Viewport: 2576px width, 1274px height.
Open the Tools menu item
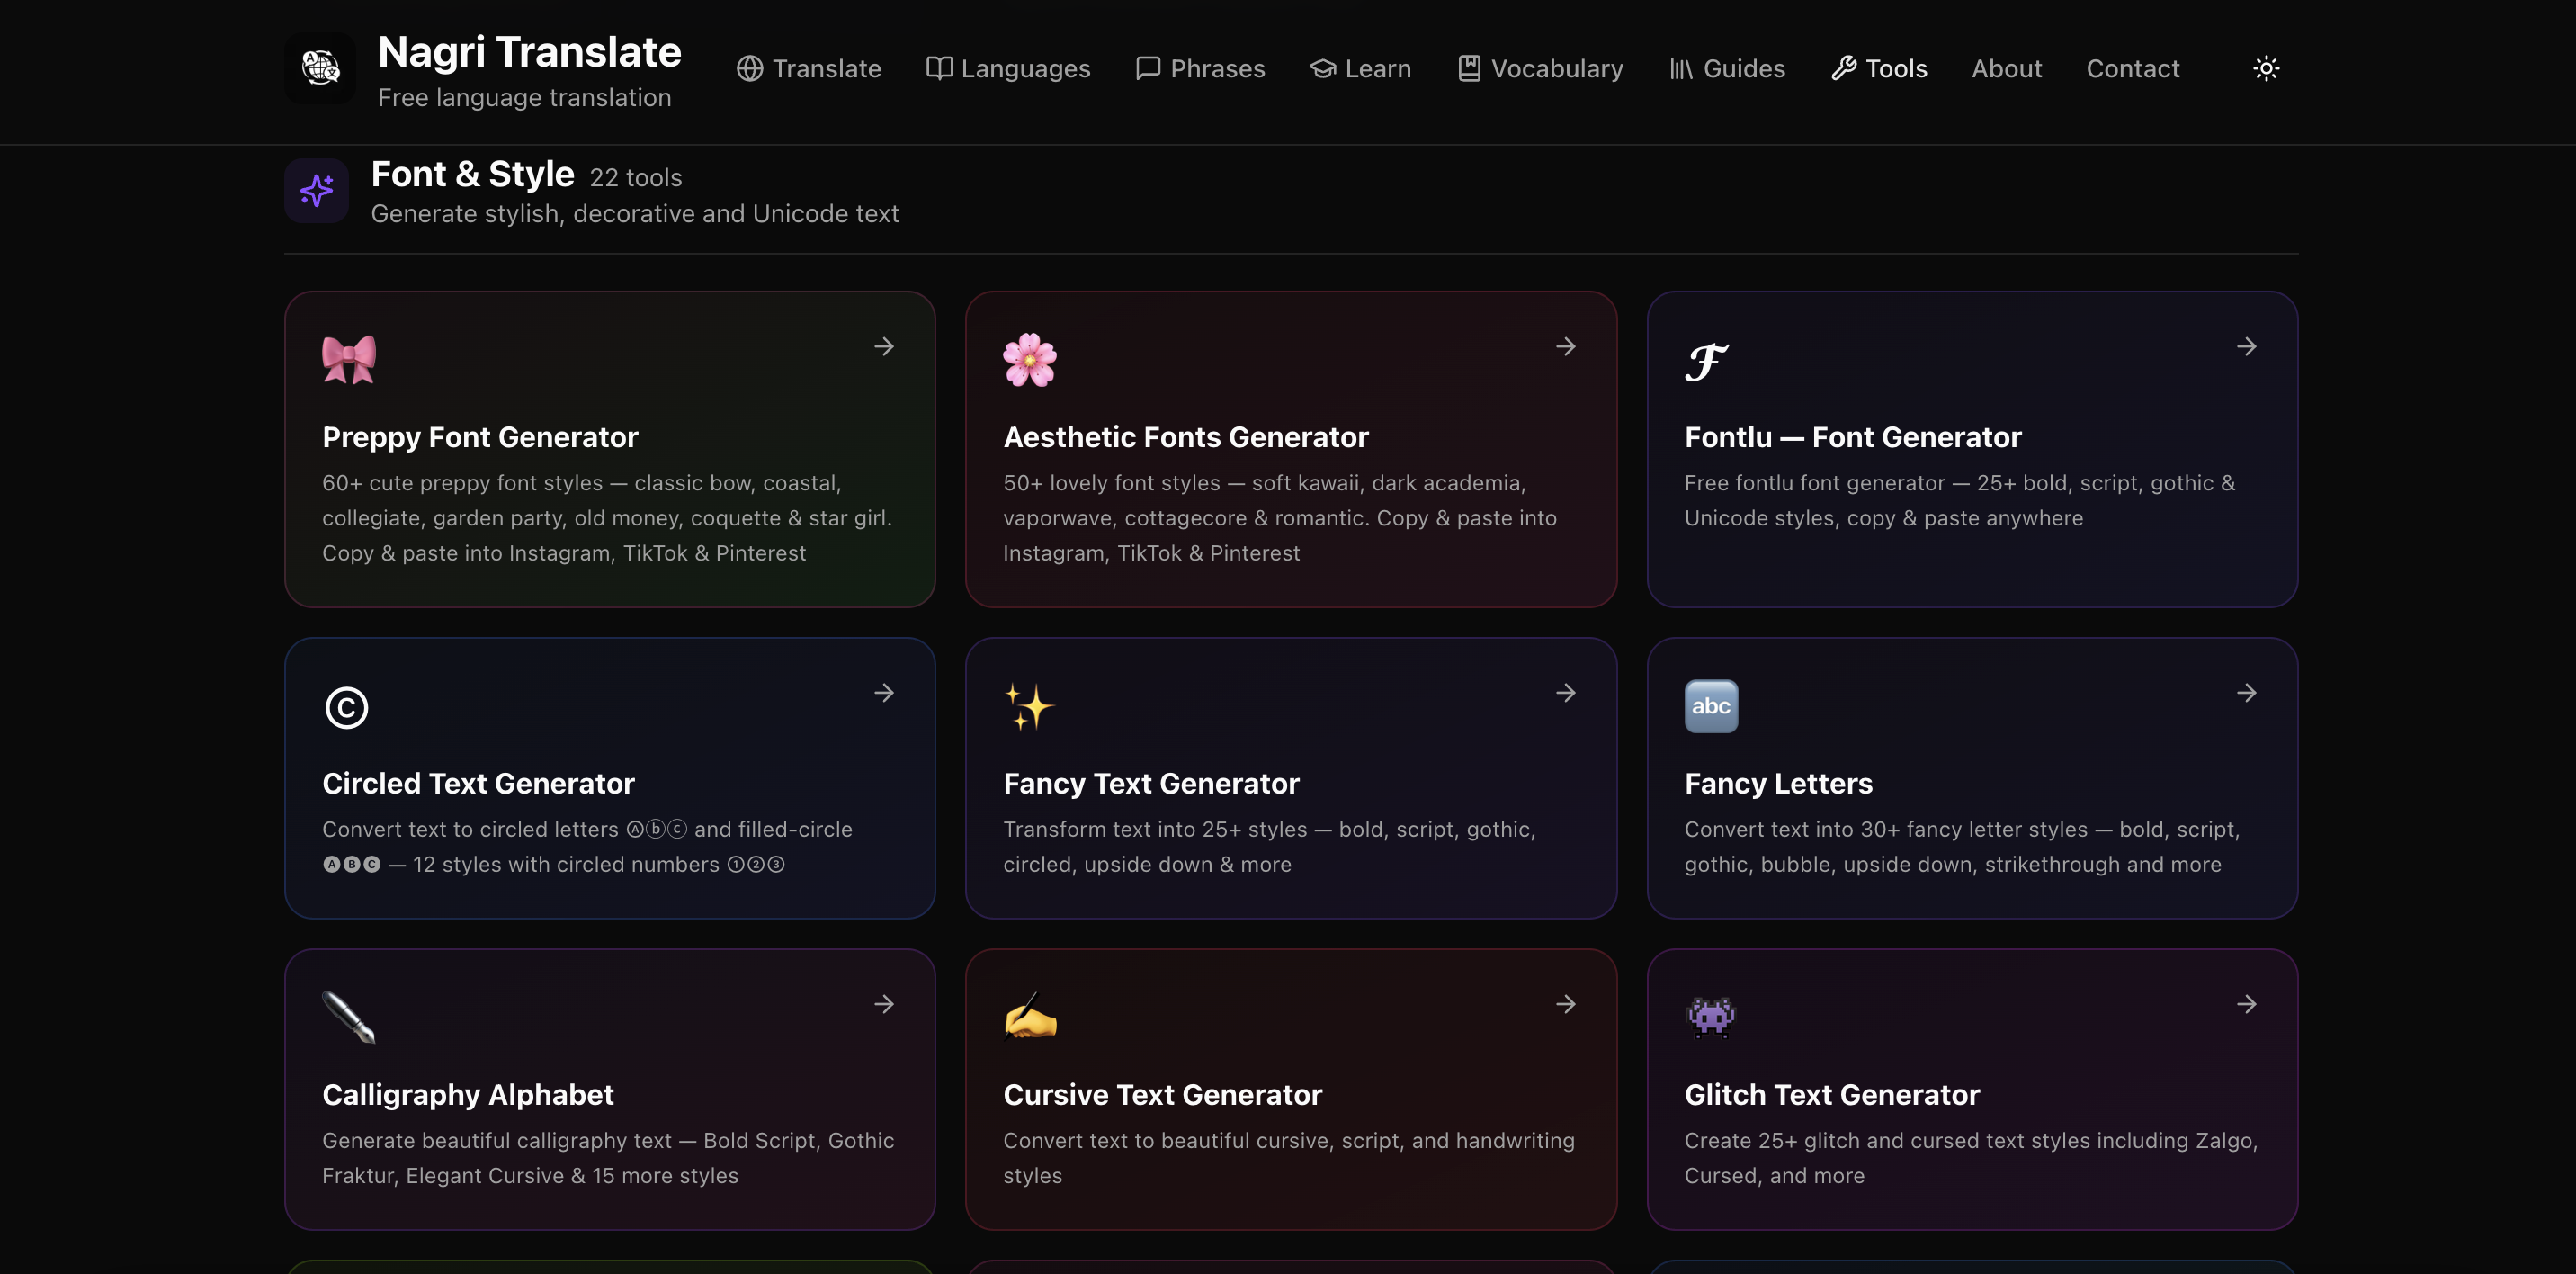(1879, 68)
